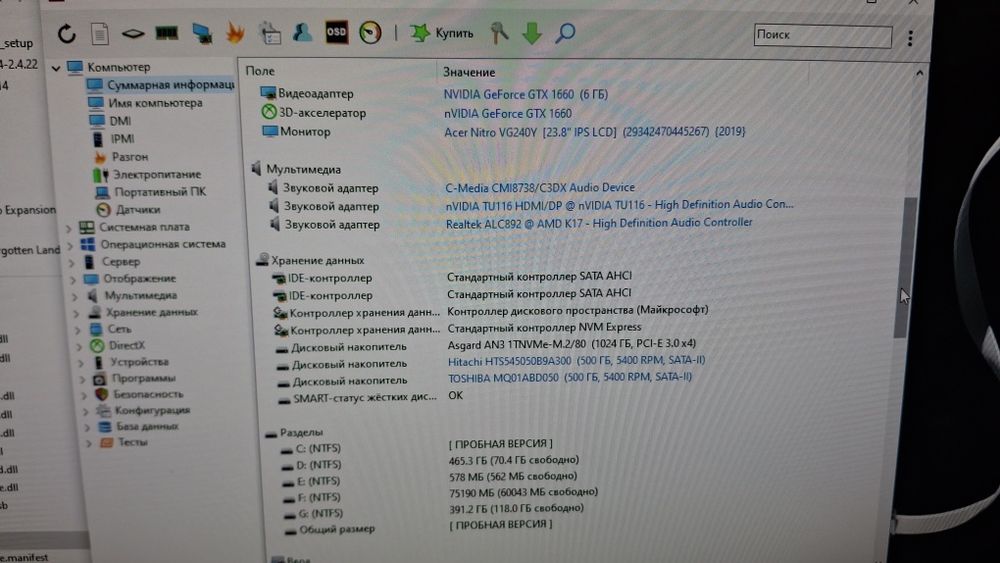1000x563 pixels.
Task: Open TOSHIBA MQ01ABD050 drive link
Action: click(x=570, y=377)
